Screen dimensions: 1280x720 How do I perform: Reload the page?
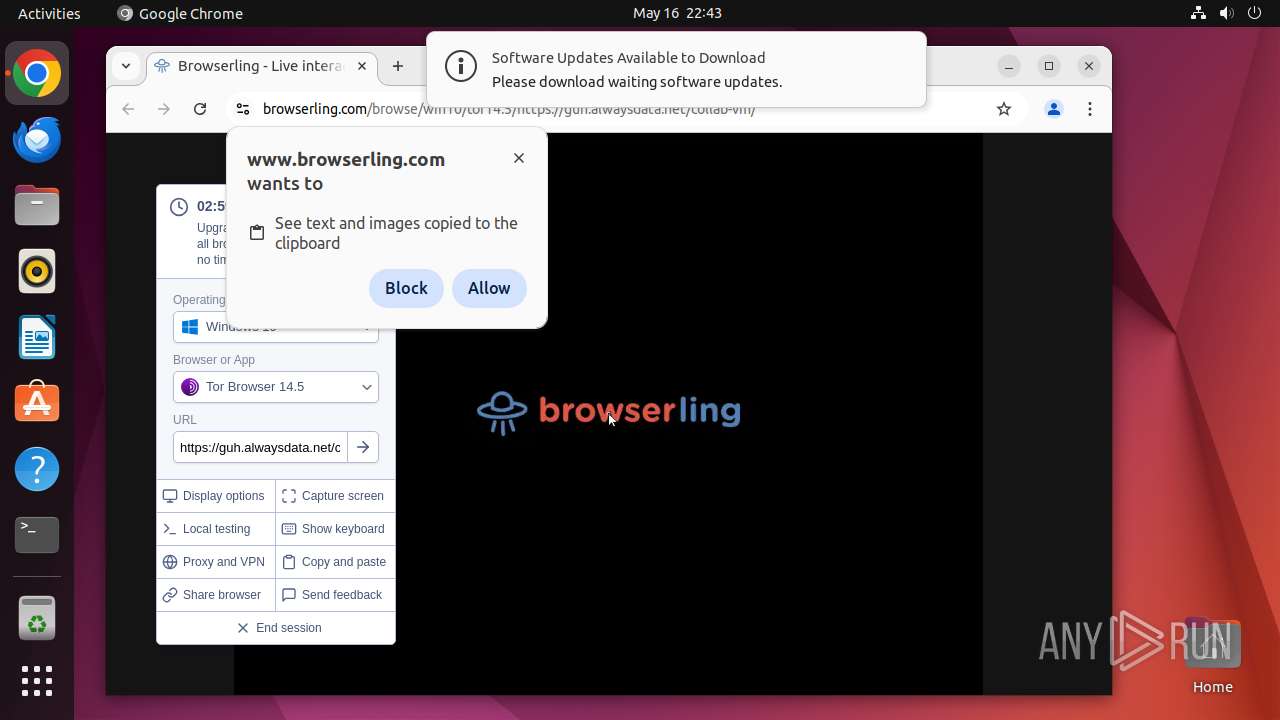pos(200,109)
